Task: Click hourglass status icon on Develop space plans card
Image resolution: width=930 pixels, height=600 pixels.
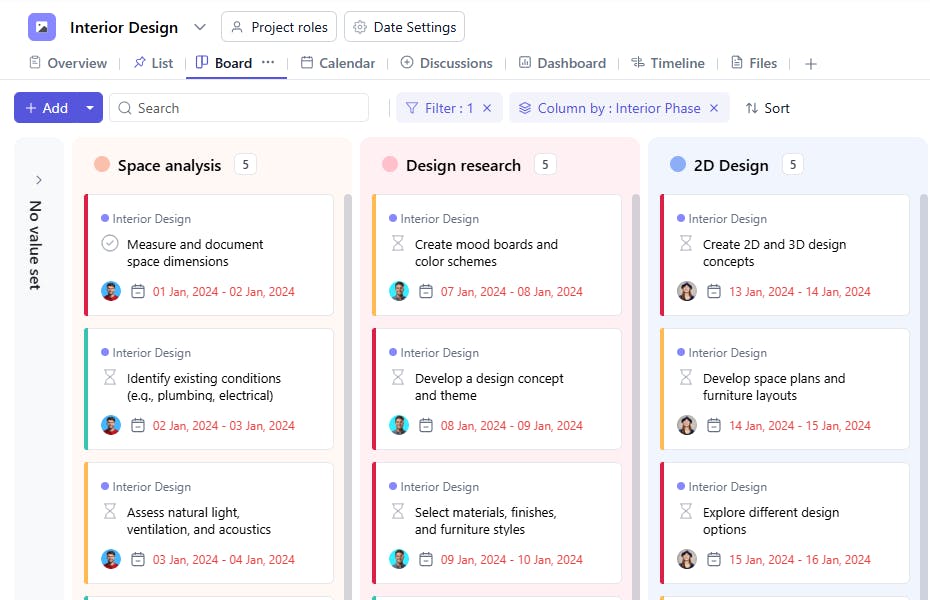Action: click(686, 378)
